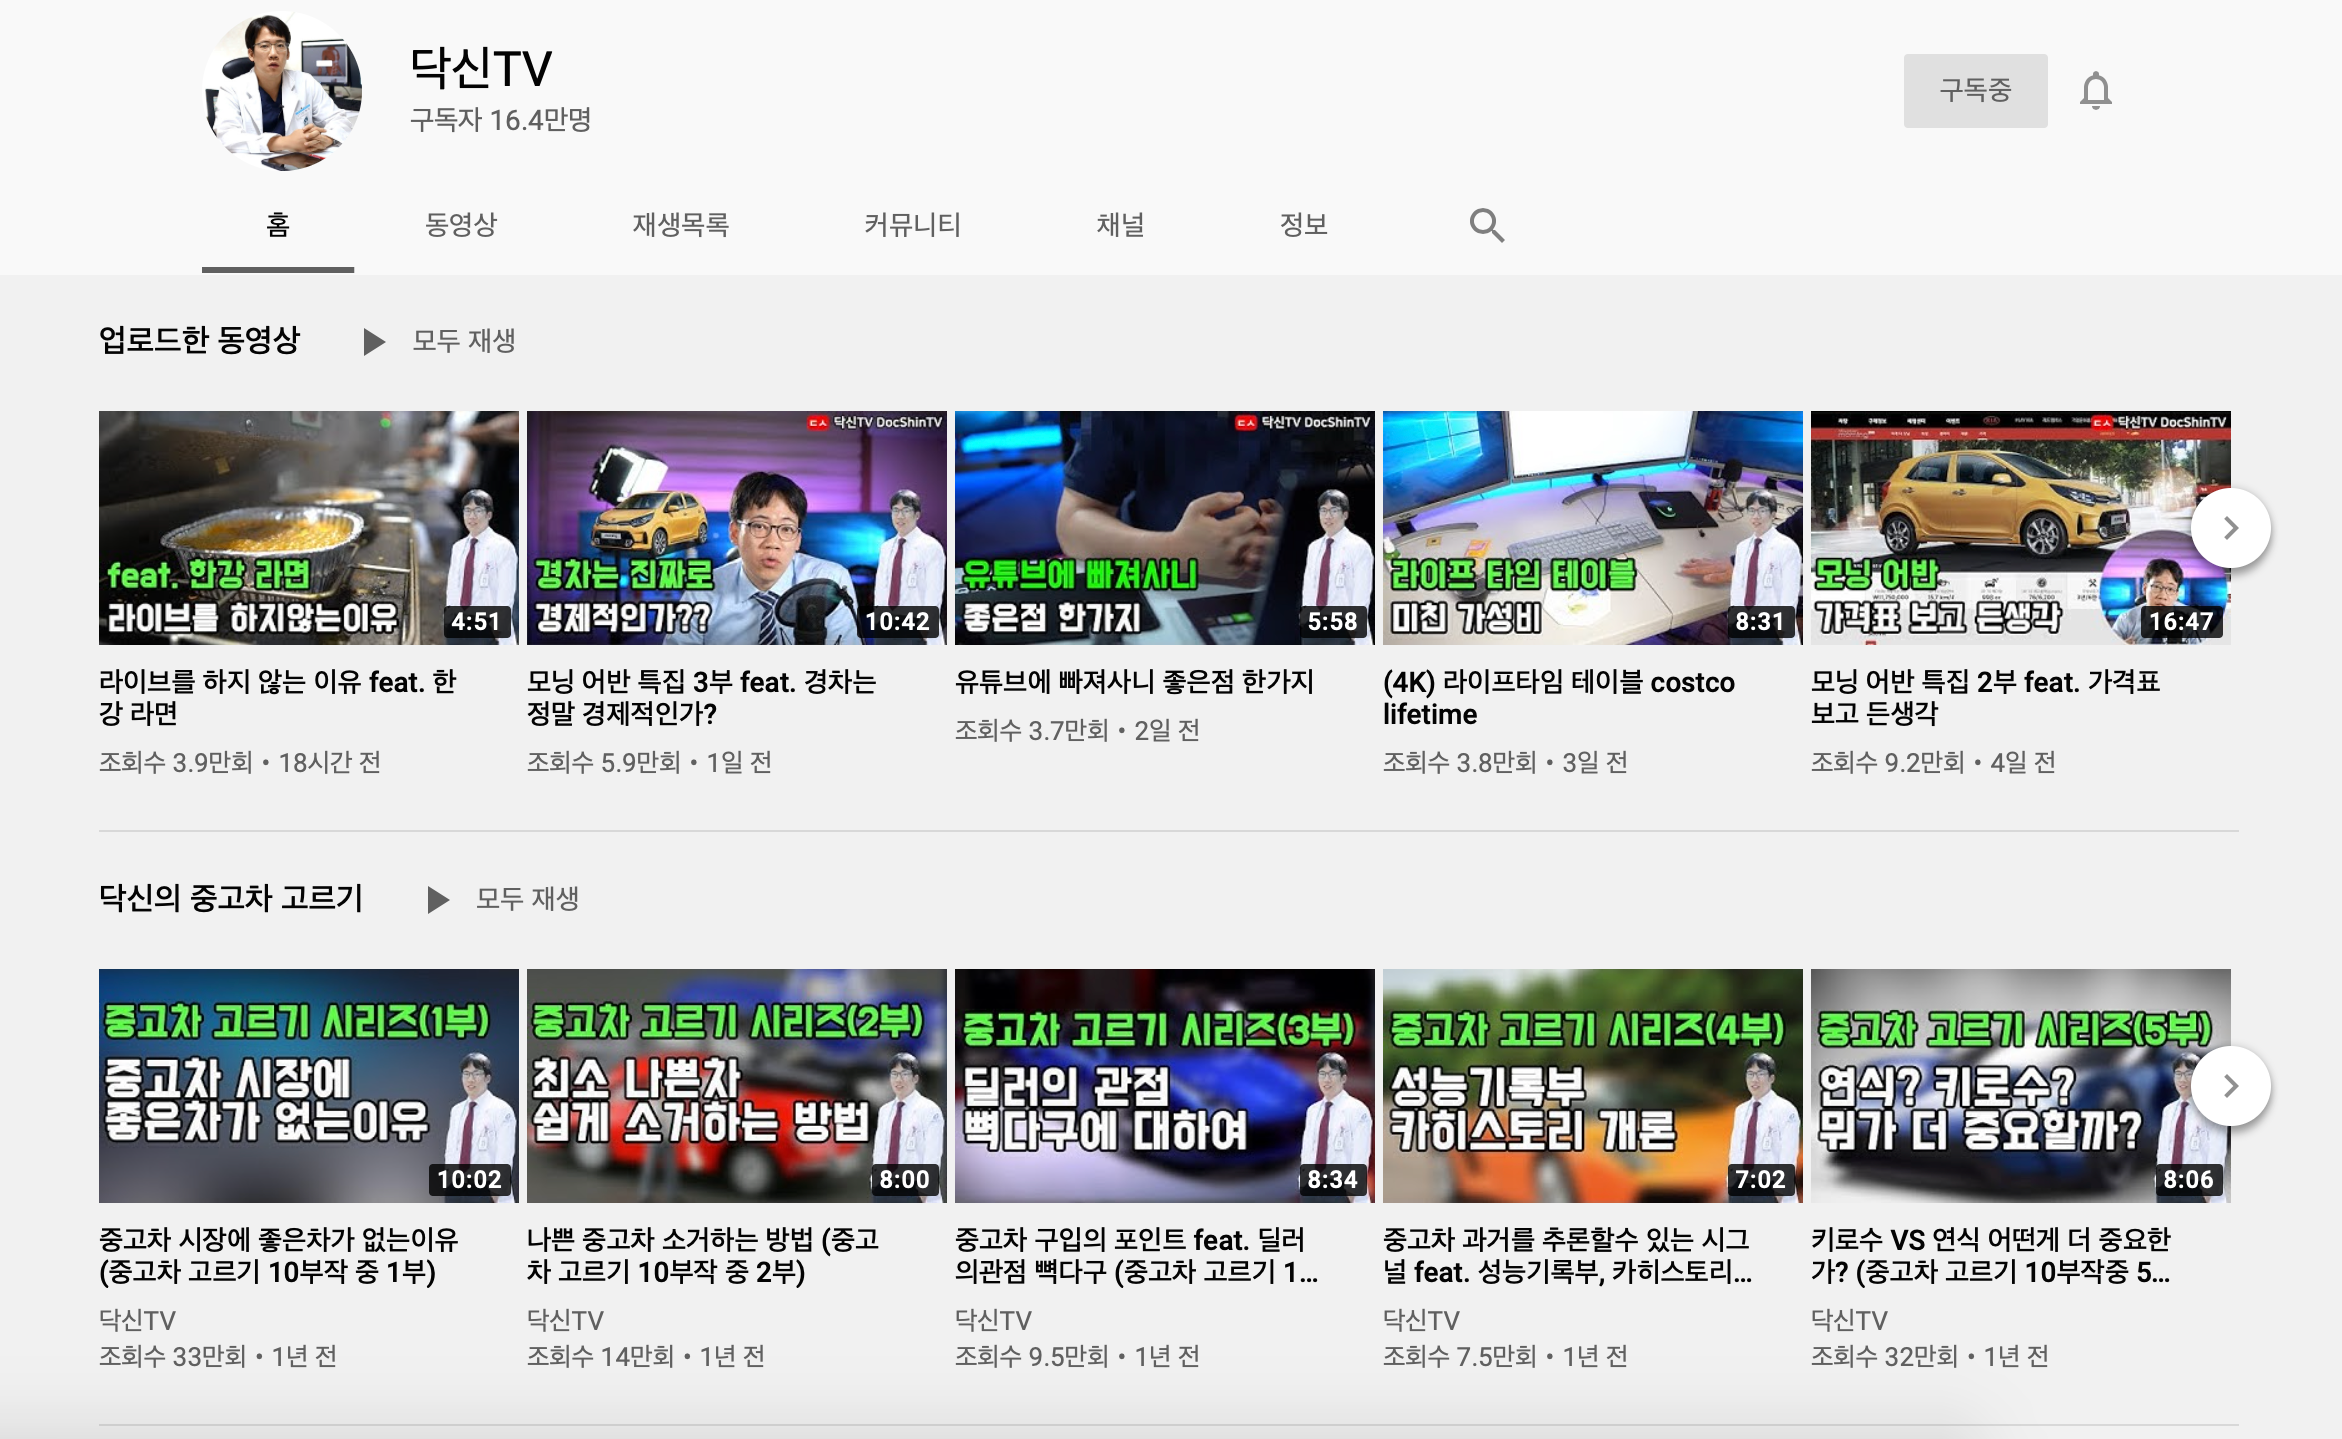Image resolution: width=2342 pixels, height=1439 pixels.
Task: Toggle the 구독중 subscription button
Action: tap(1974, 91)
